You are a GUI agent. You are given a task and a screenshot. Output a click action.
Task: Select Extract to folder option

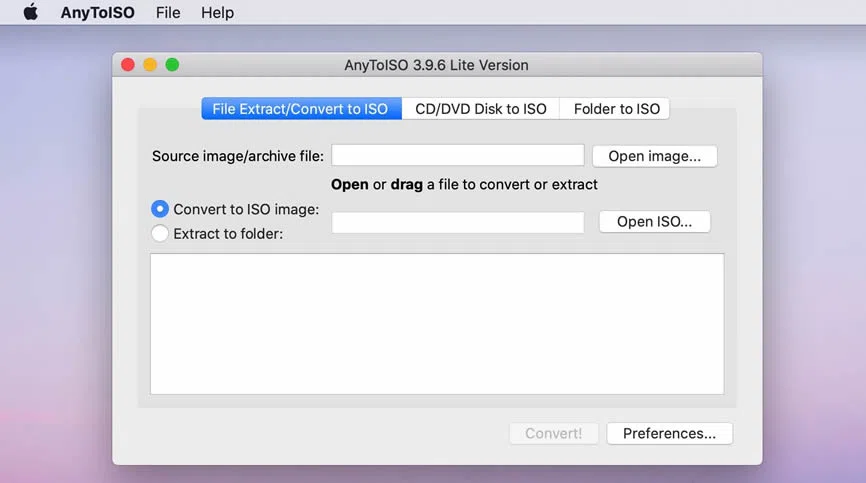(x=160, y=234)
